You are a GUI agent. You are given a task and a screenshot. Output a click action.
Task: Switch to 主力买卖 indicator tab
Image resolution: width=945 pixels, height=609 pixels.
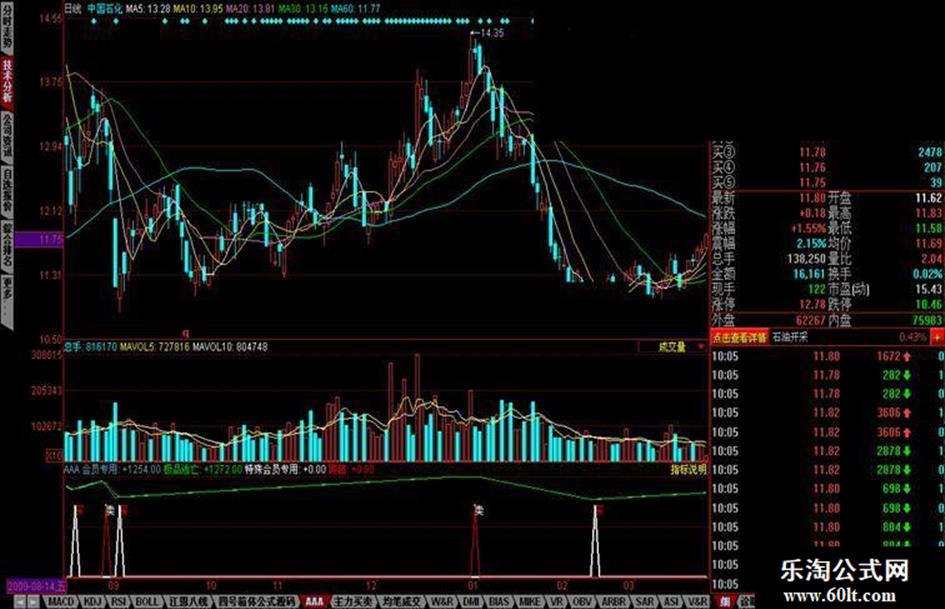click(354, 602)
